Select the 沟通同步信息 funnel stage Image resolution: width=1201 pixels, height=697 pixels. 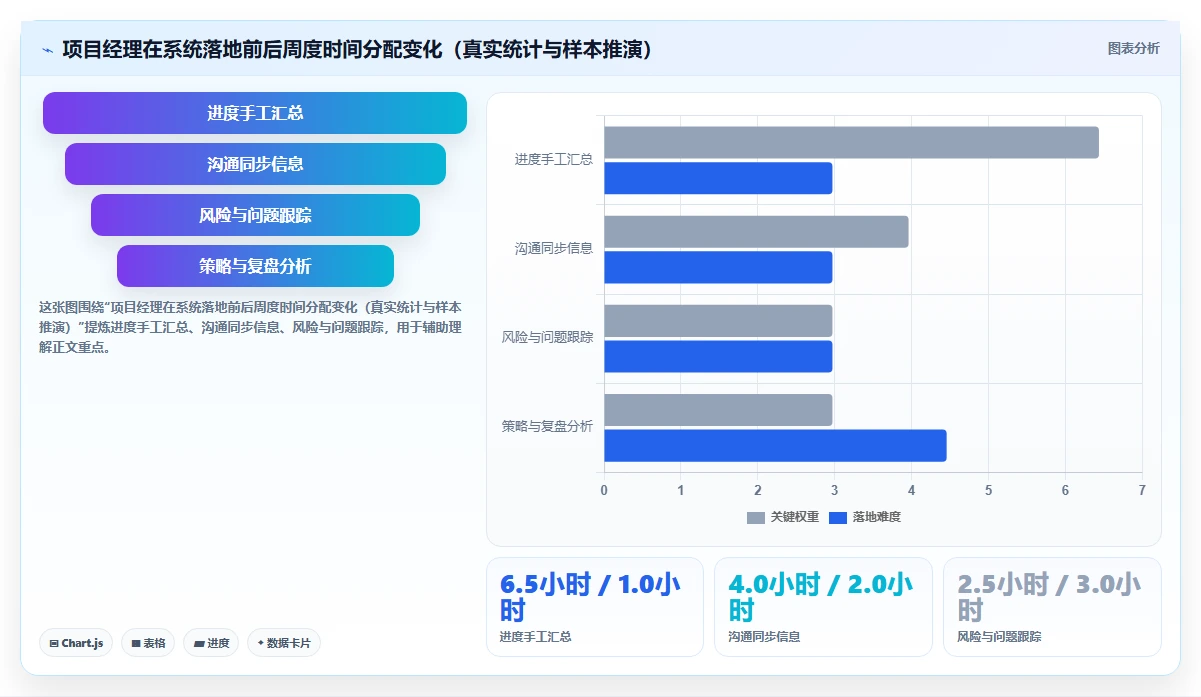point(255,164)
